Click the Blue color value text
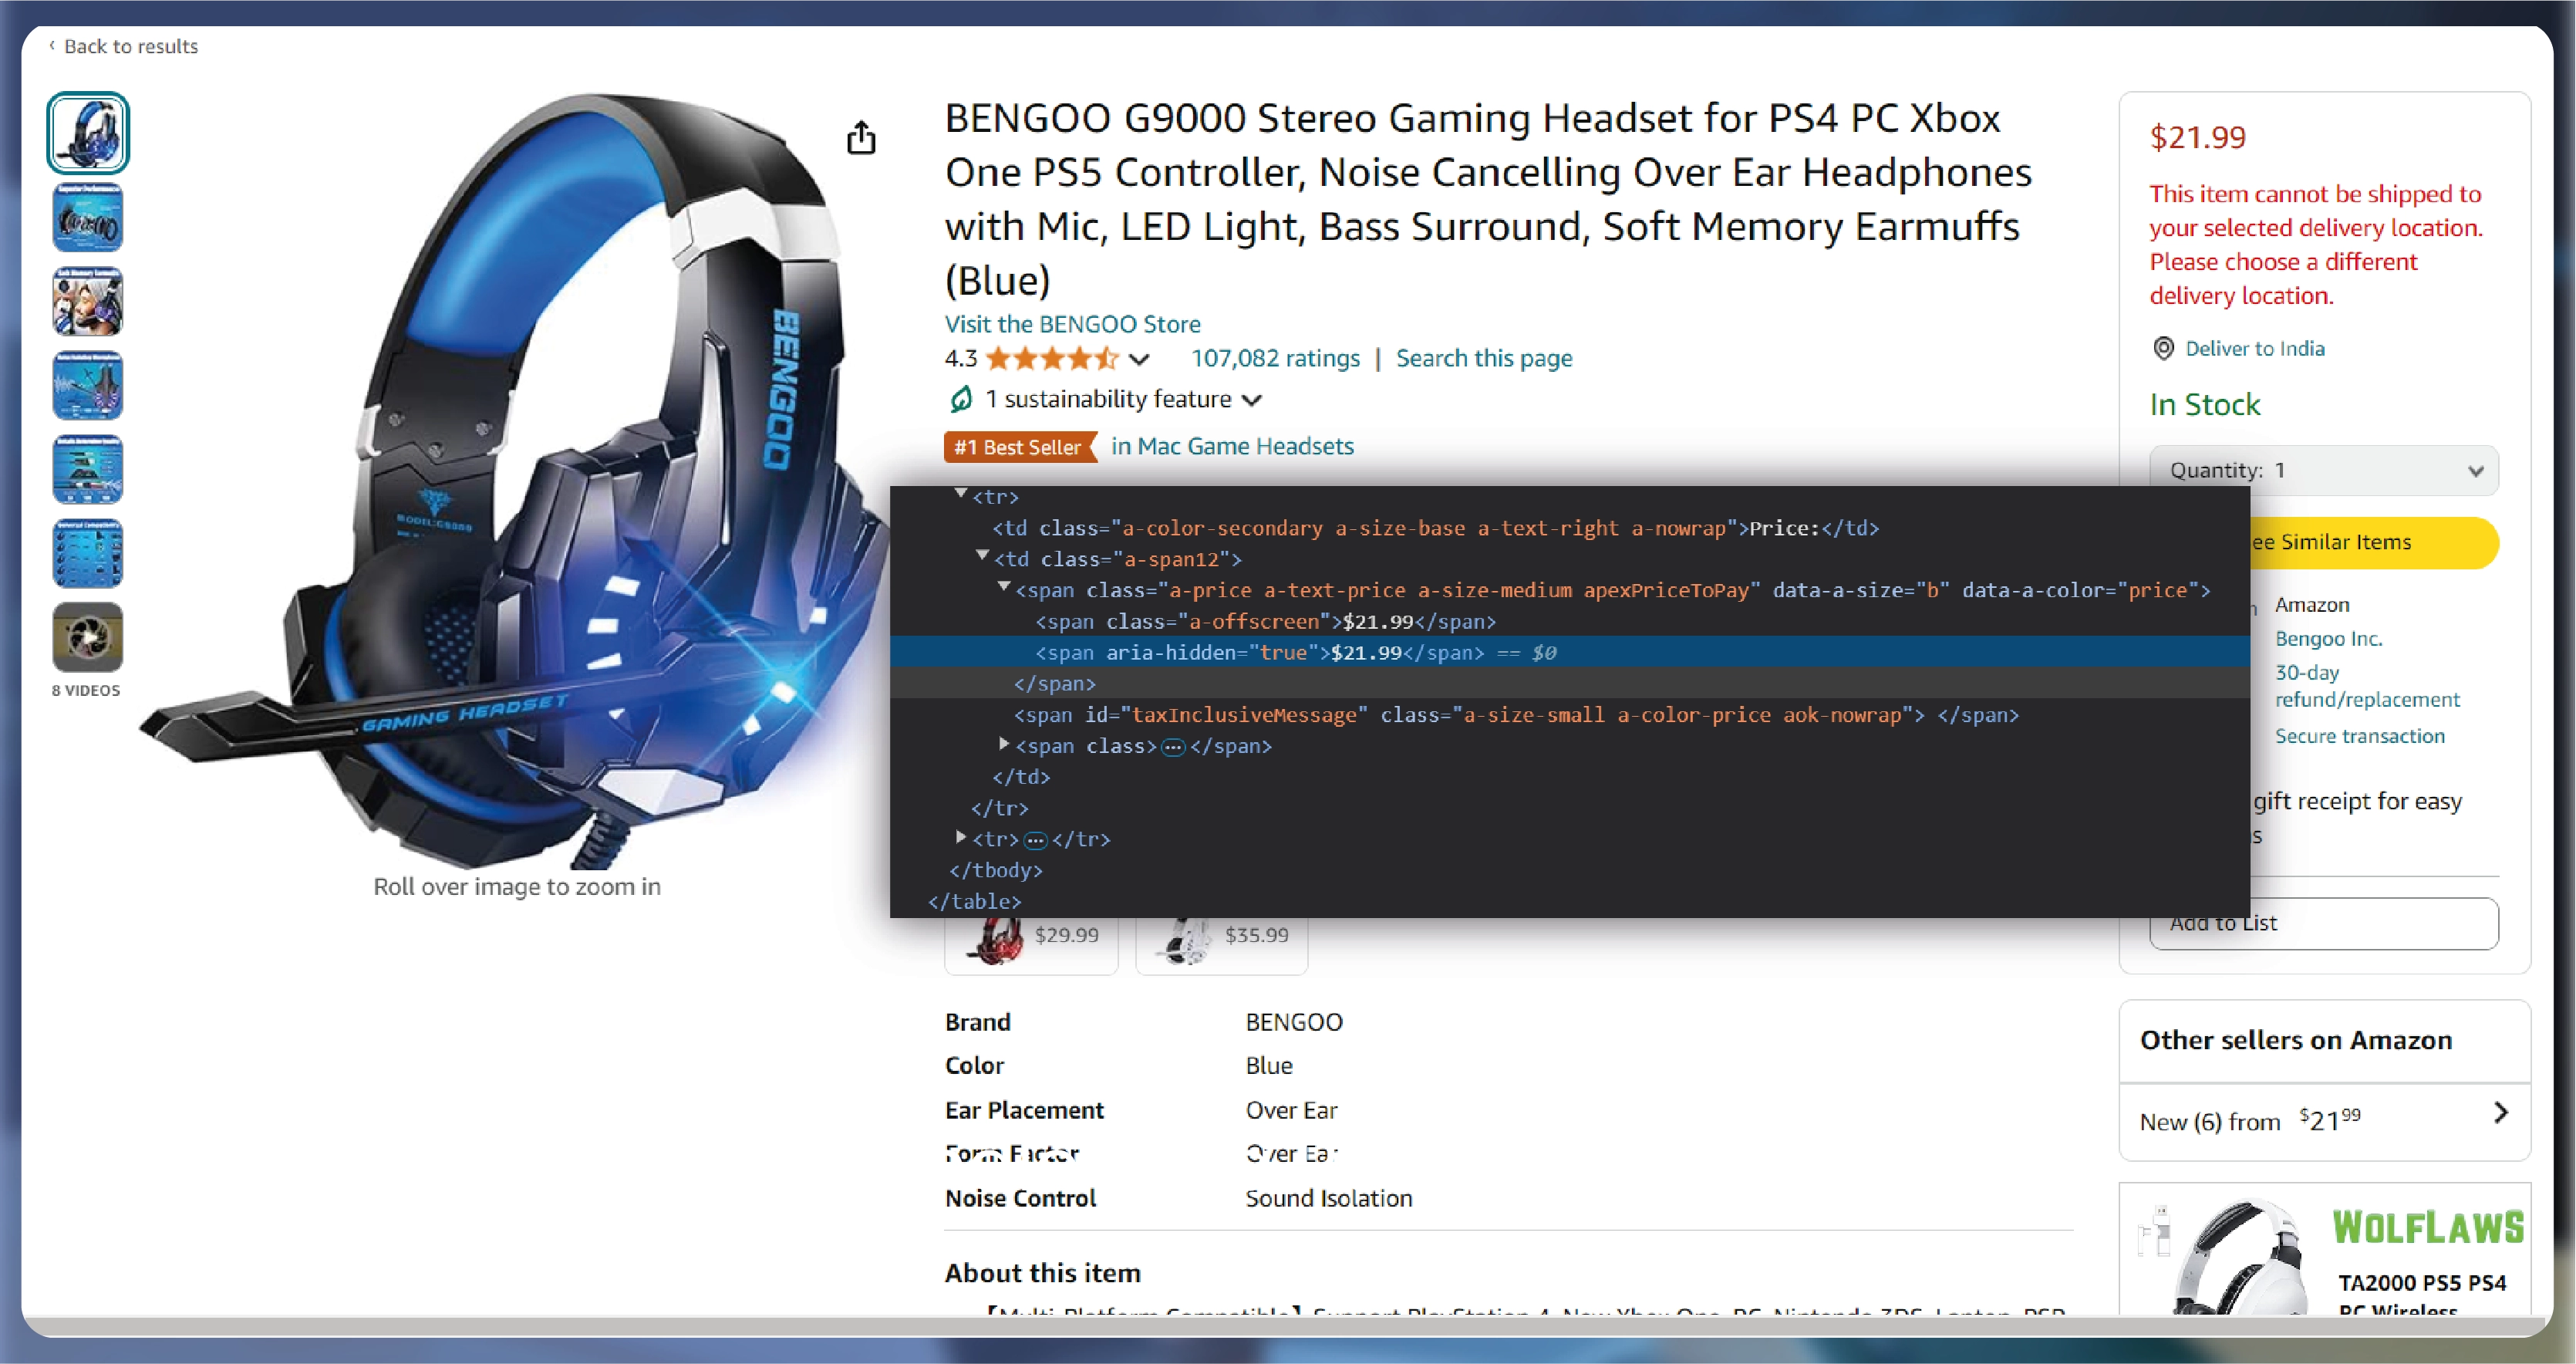The height and width of the screenshot is (1364, 2576). coord(1269,1066)
